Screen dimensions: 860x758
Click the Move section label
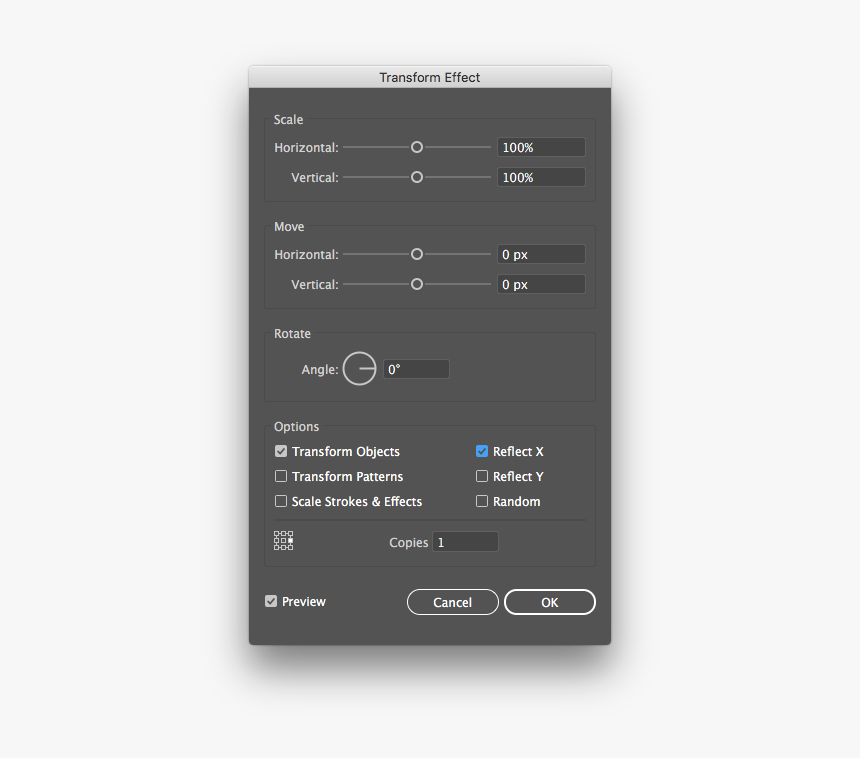click(289, 227)
